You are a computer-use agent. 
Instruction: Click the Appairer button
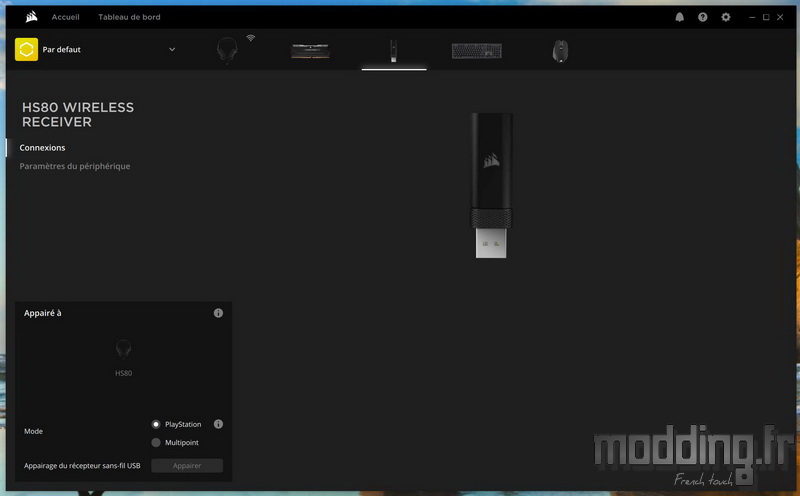click(x=187, y=465)
